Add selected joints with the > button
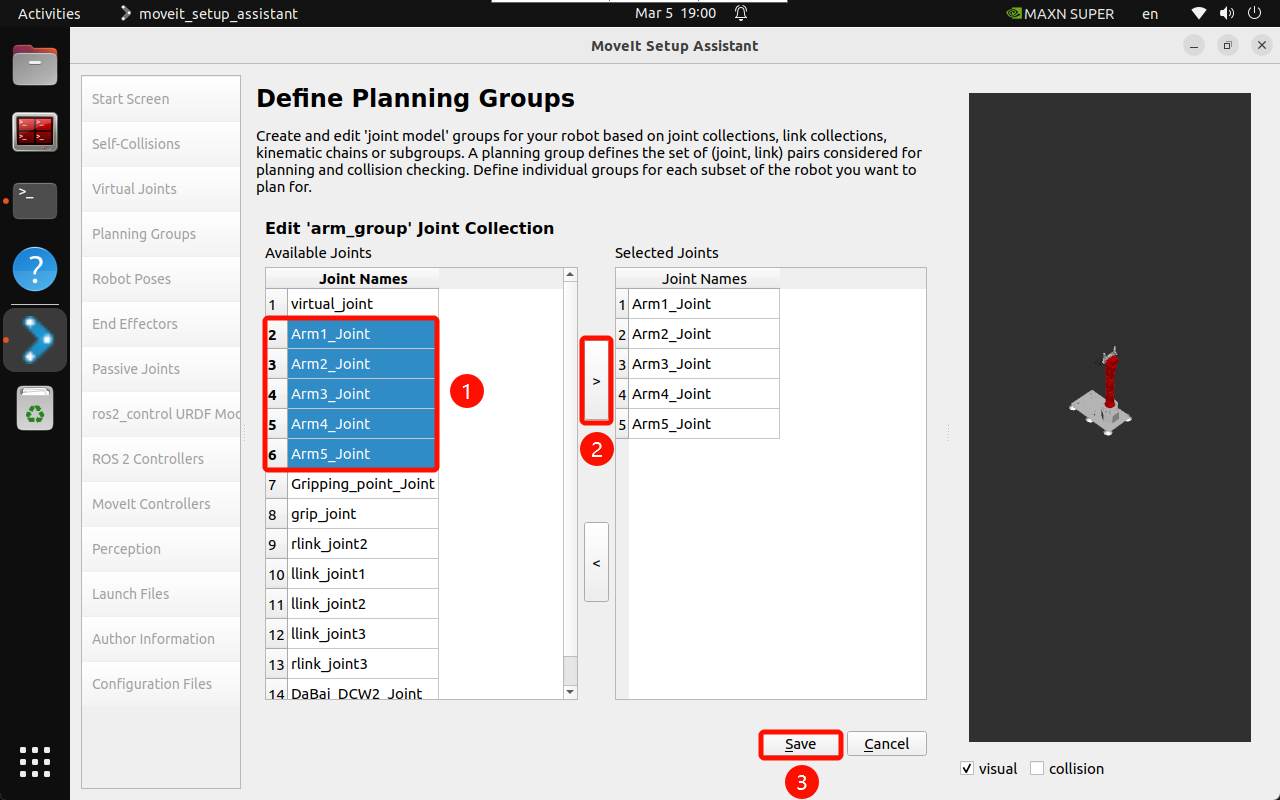Screen dimensions: 1280x800 [x=596, y=381]
